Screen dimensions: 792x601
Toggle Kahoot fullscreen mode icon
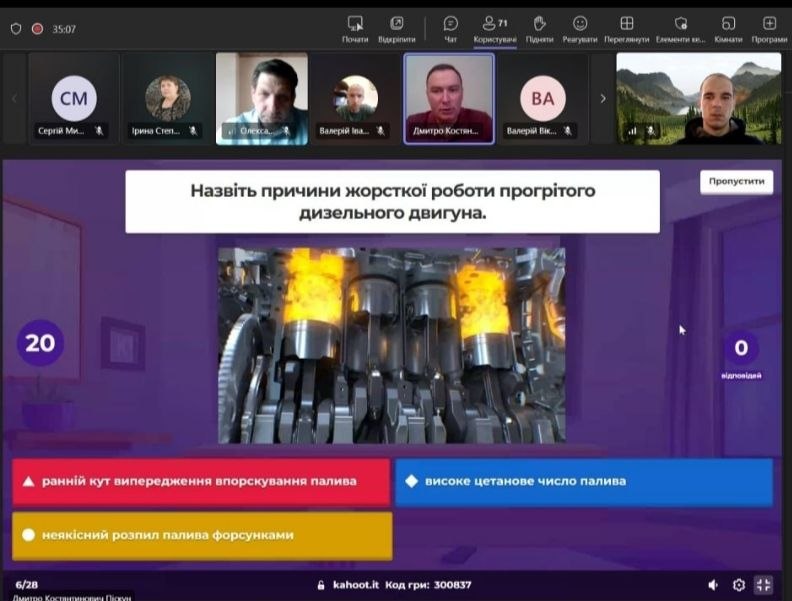coord(764,585)
